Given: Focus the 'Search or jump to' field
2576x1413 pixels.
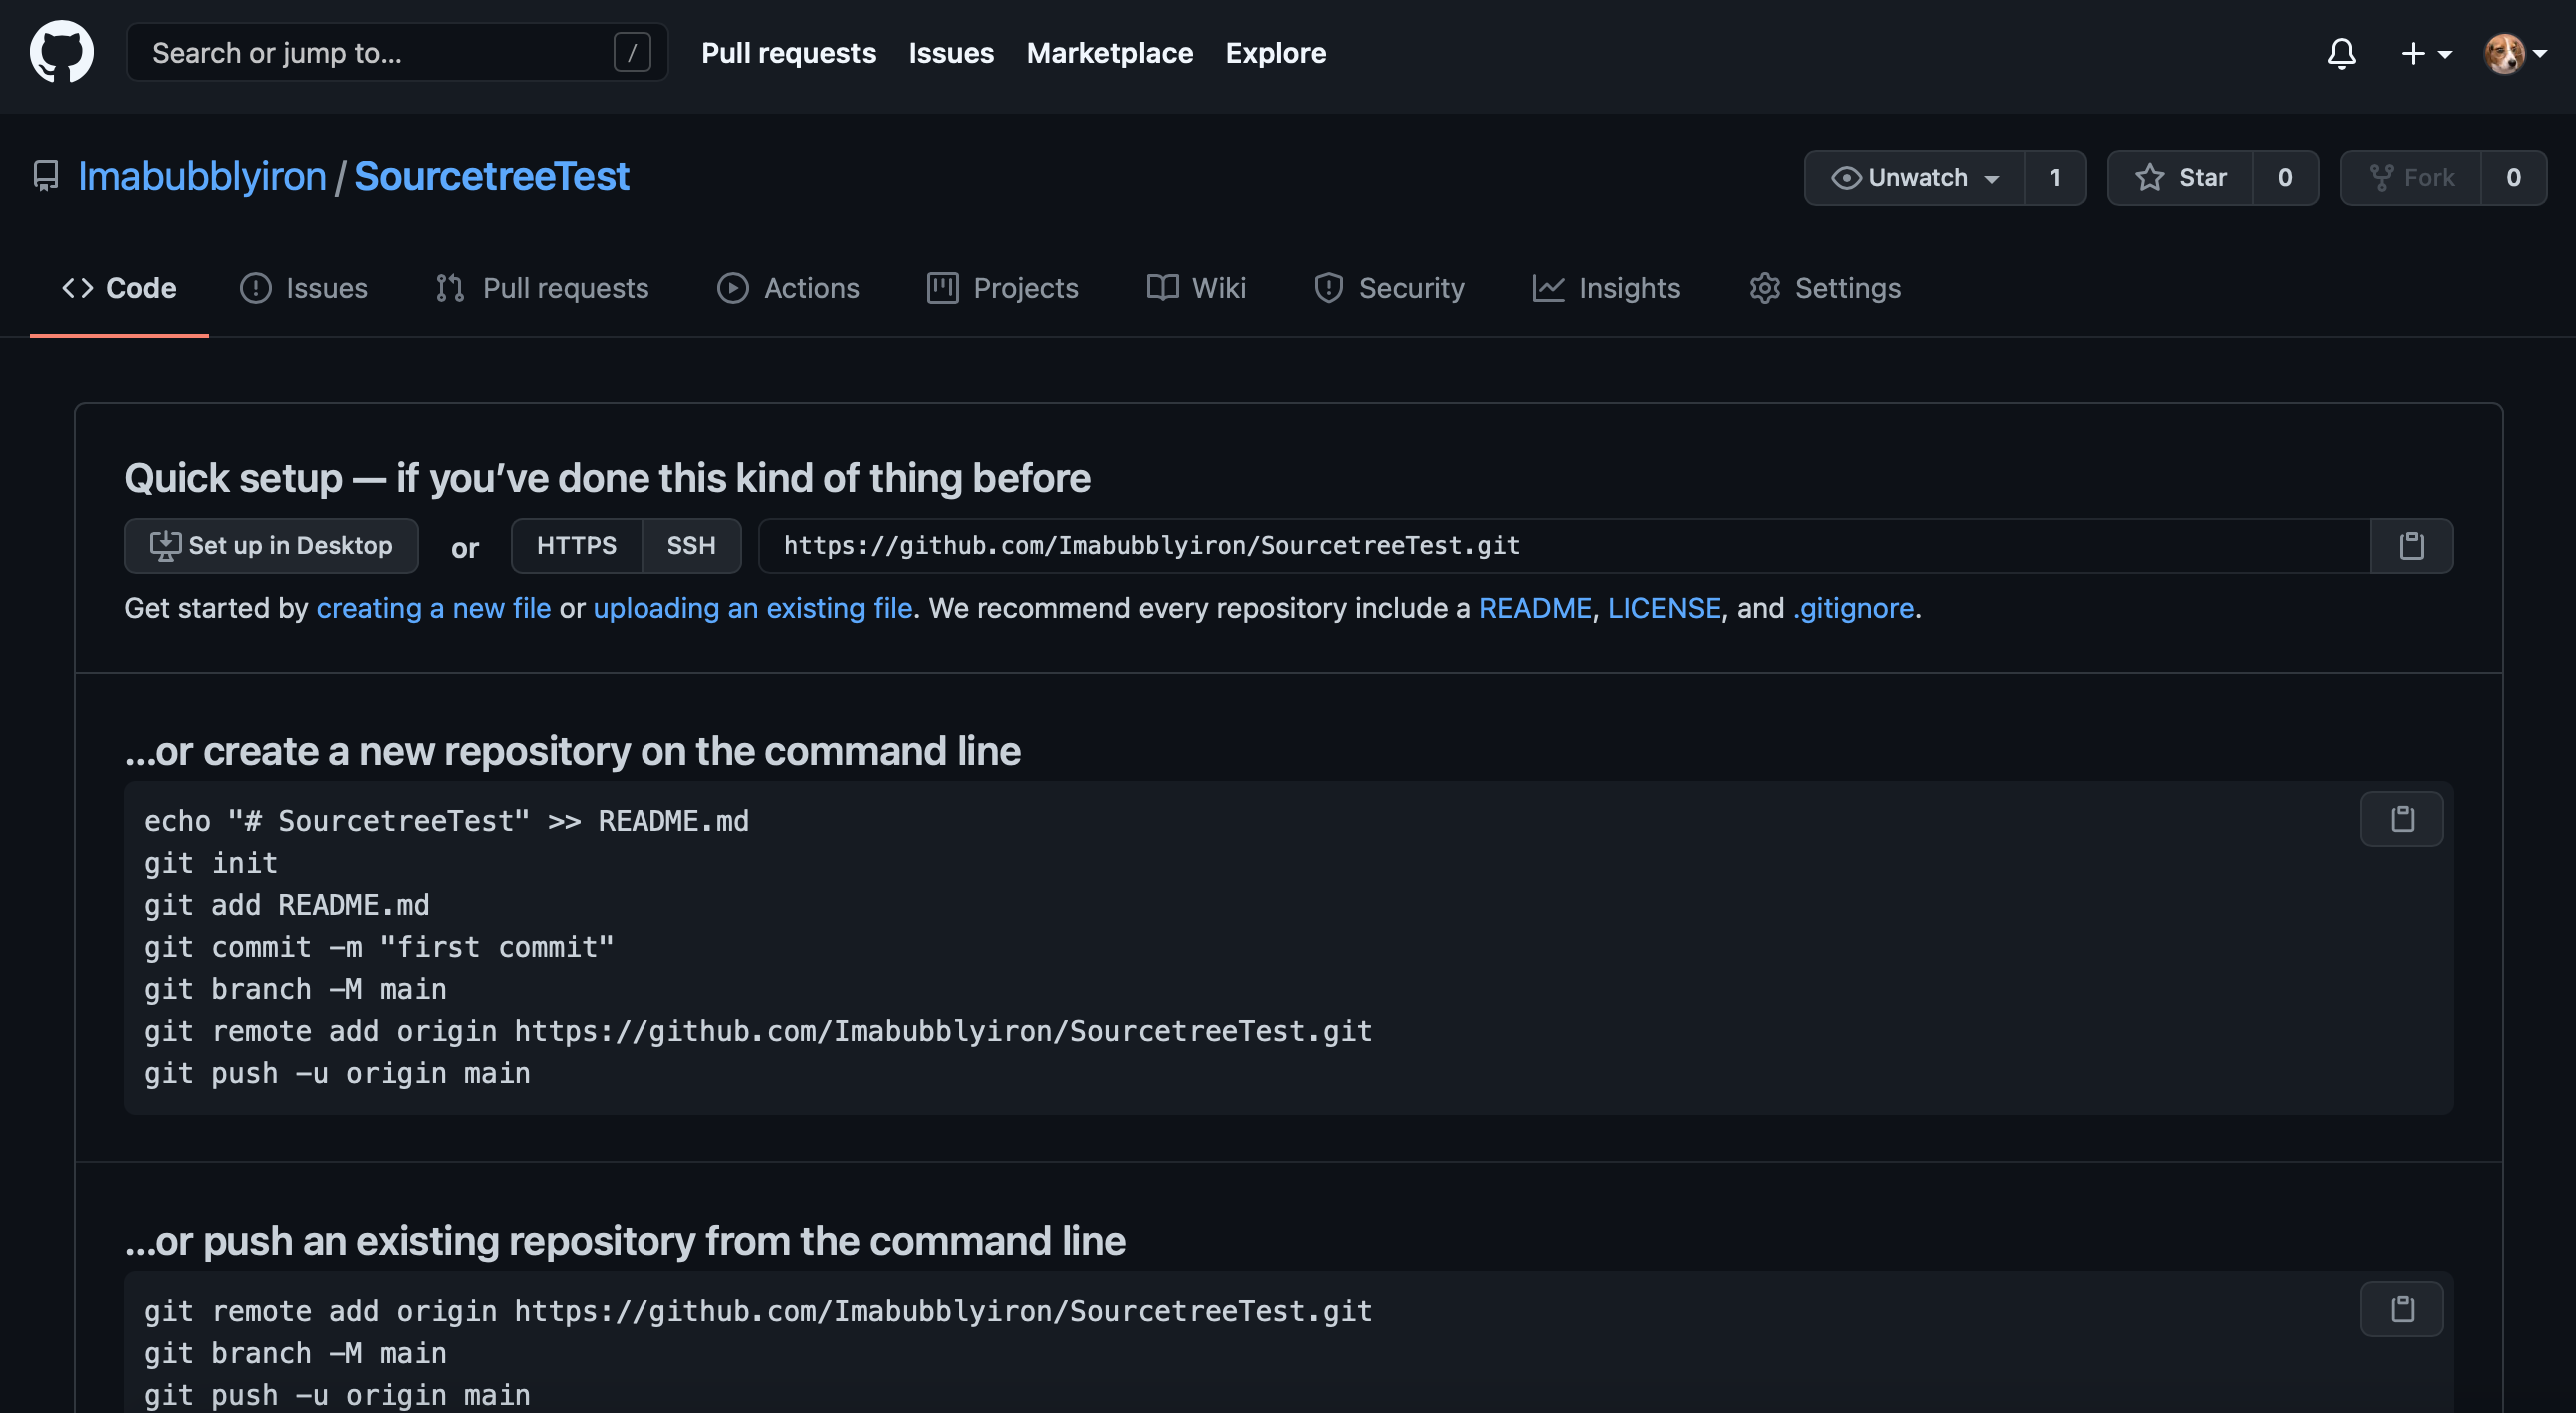Looking at the screenshot, I should tap(380, 53).
